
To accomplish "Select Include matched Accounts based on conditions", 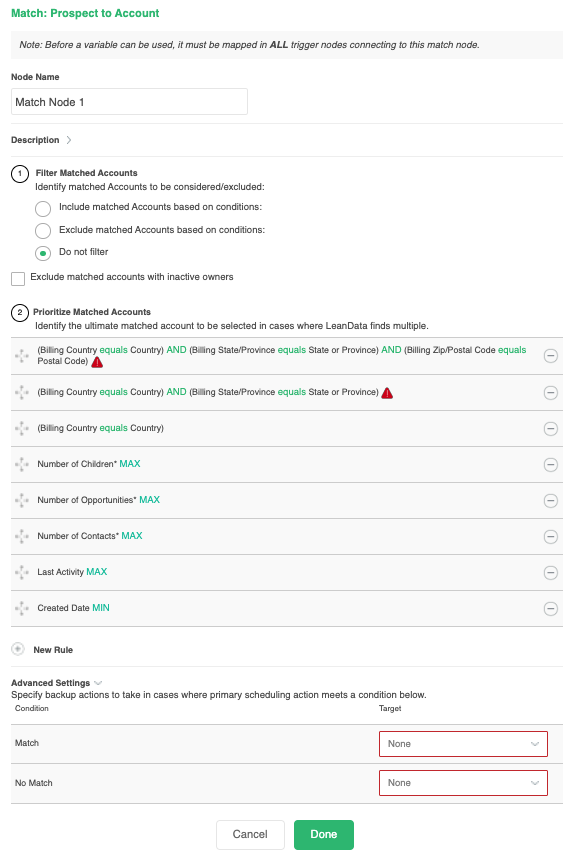I will 43,208.
